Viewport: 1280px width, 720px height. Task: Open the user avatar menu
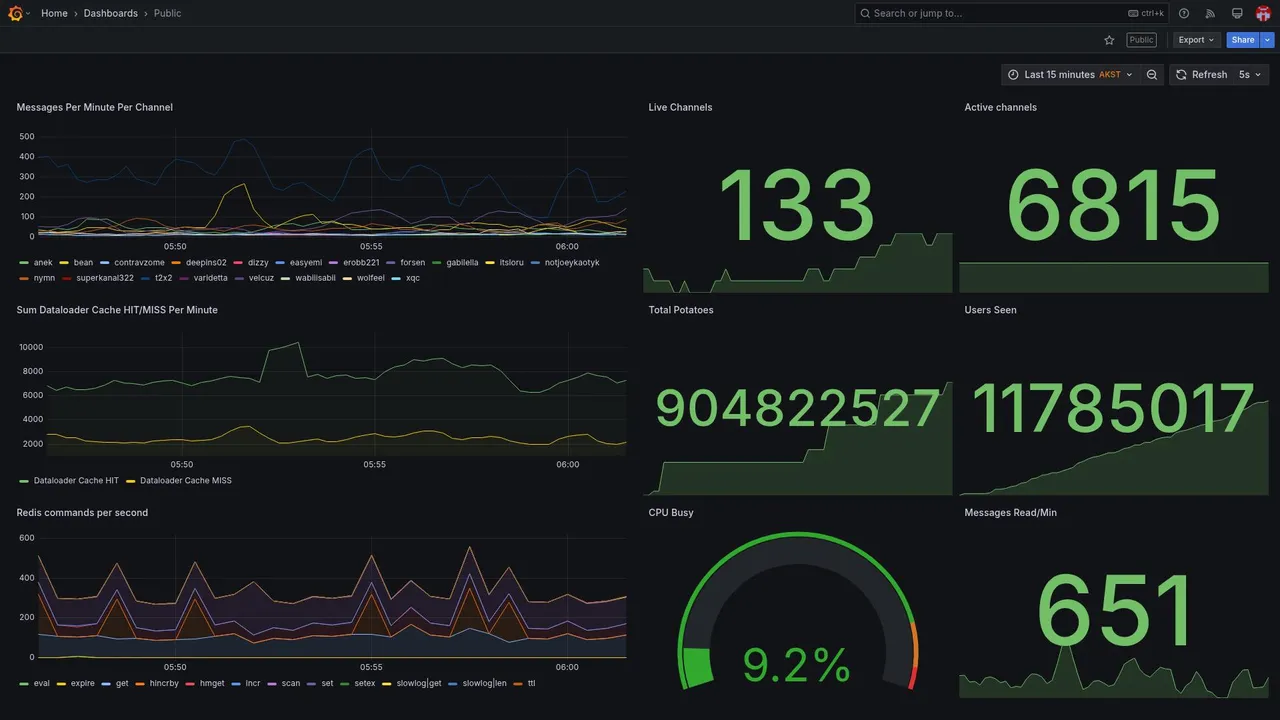[x=1263, y=13]
